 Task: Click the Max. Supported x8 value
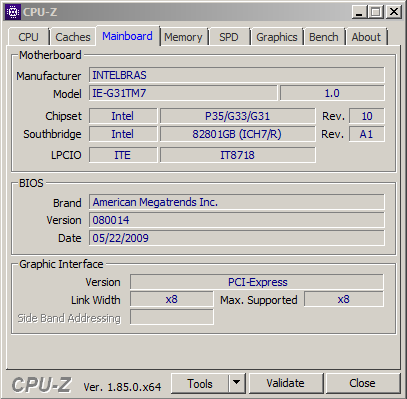(x=344, y=299)
